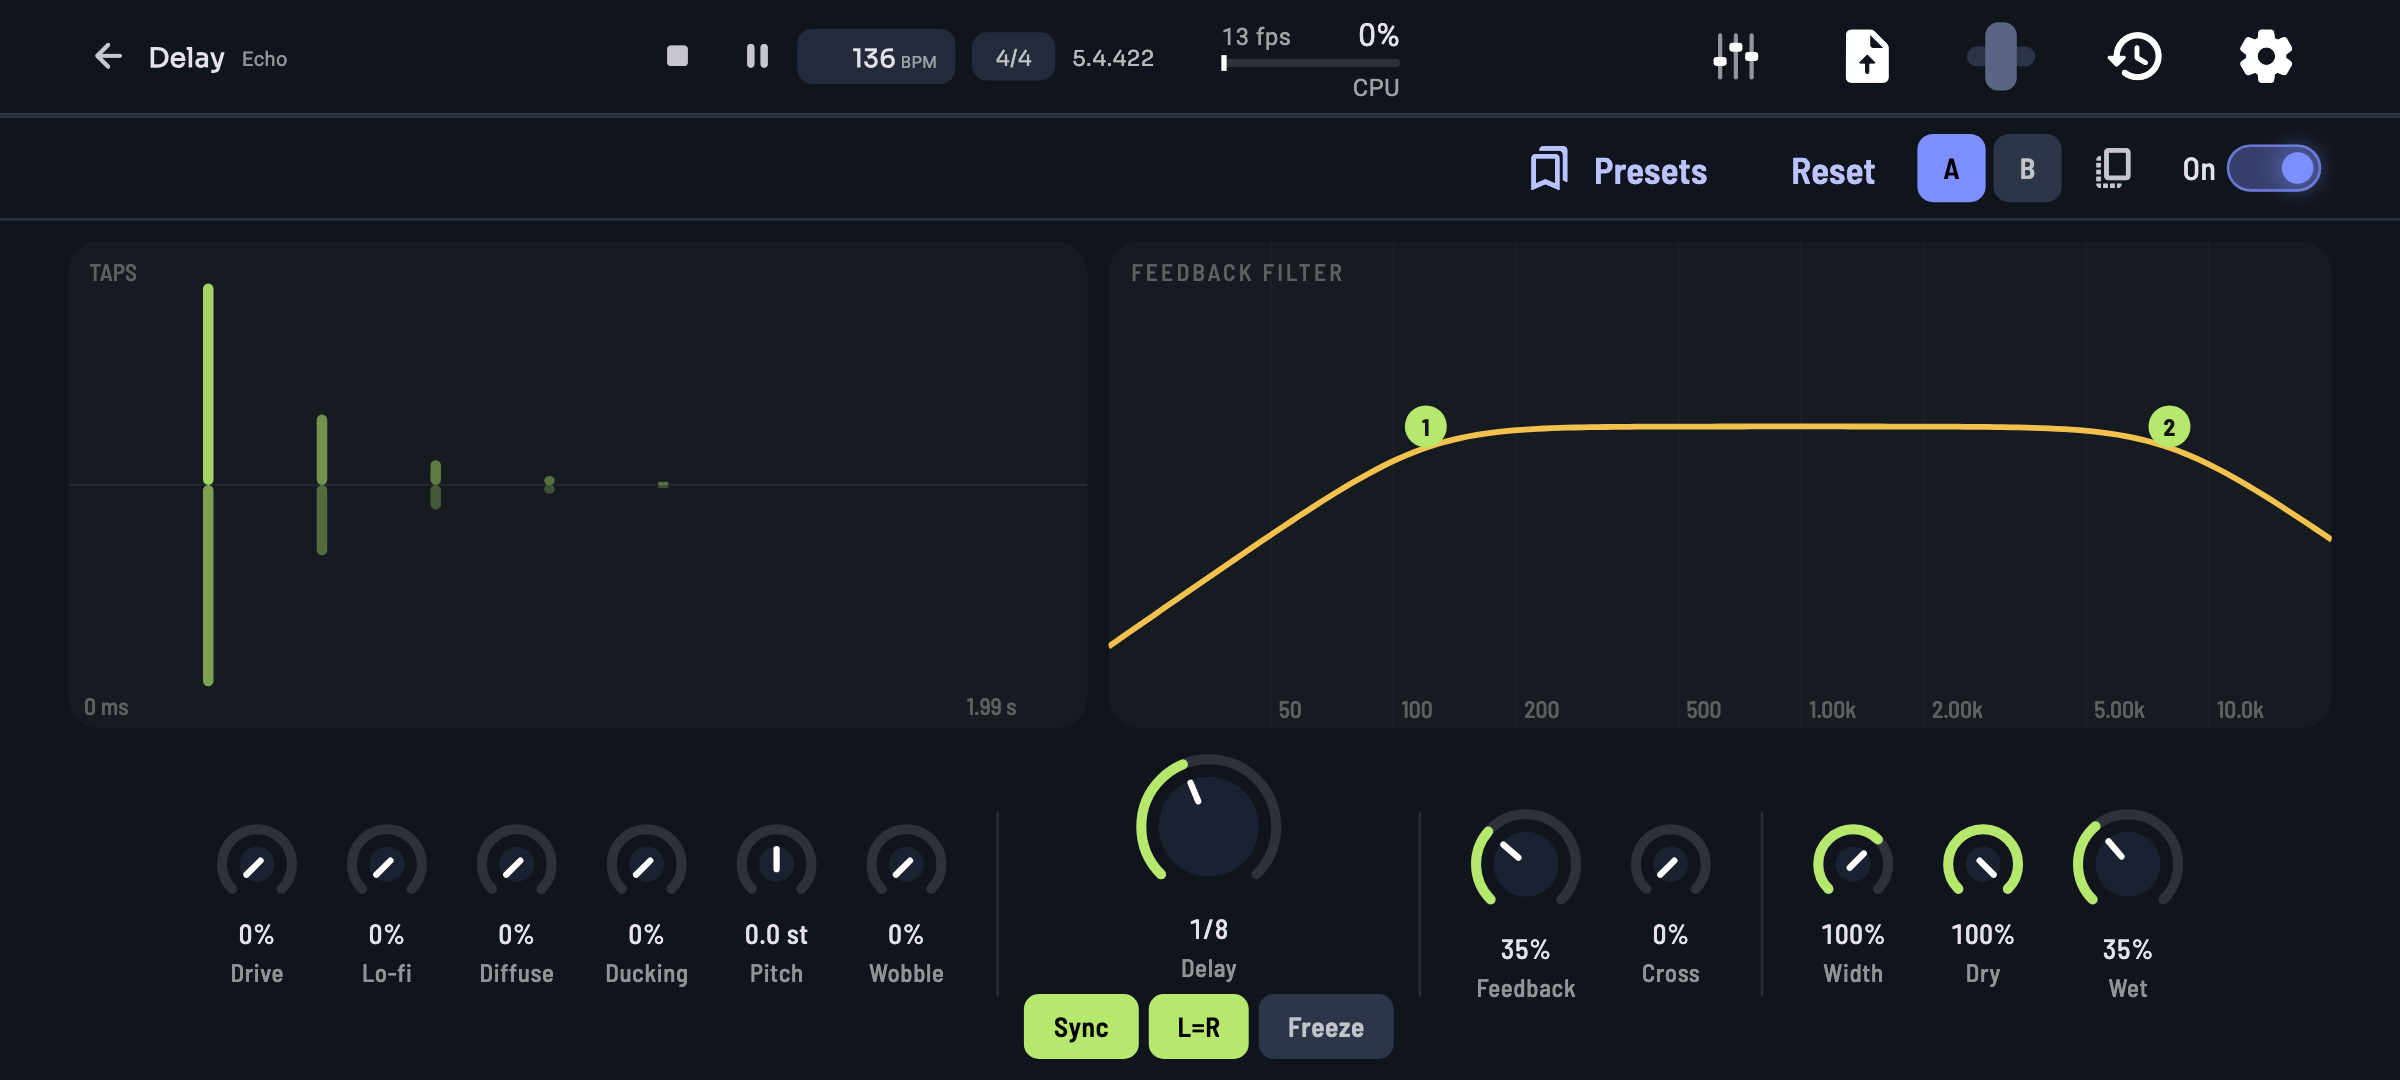Viewport: 2400px width, 1080px height.
Task: Click the first tall tap bar
Action: [208, 484]
